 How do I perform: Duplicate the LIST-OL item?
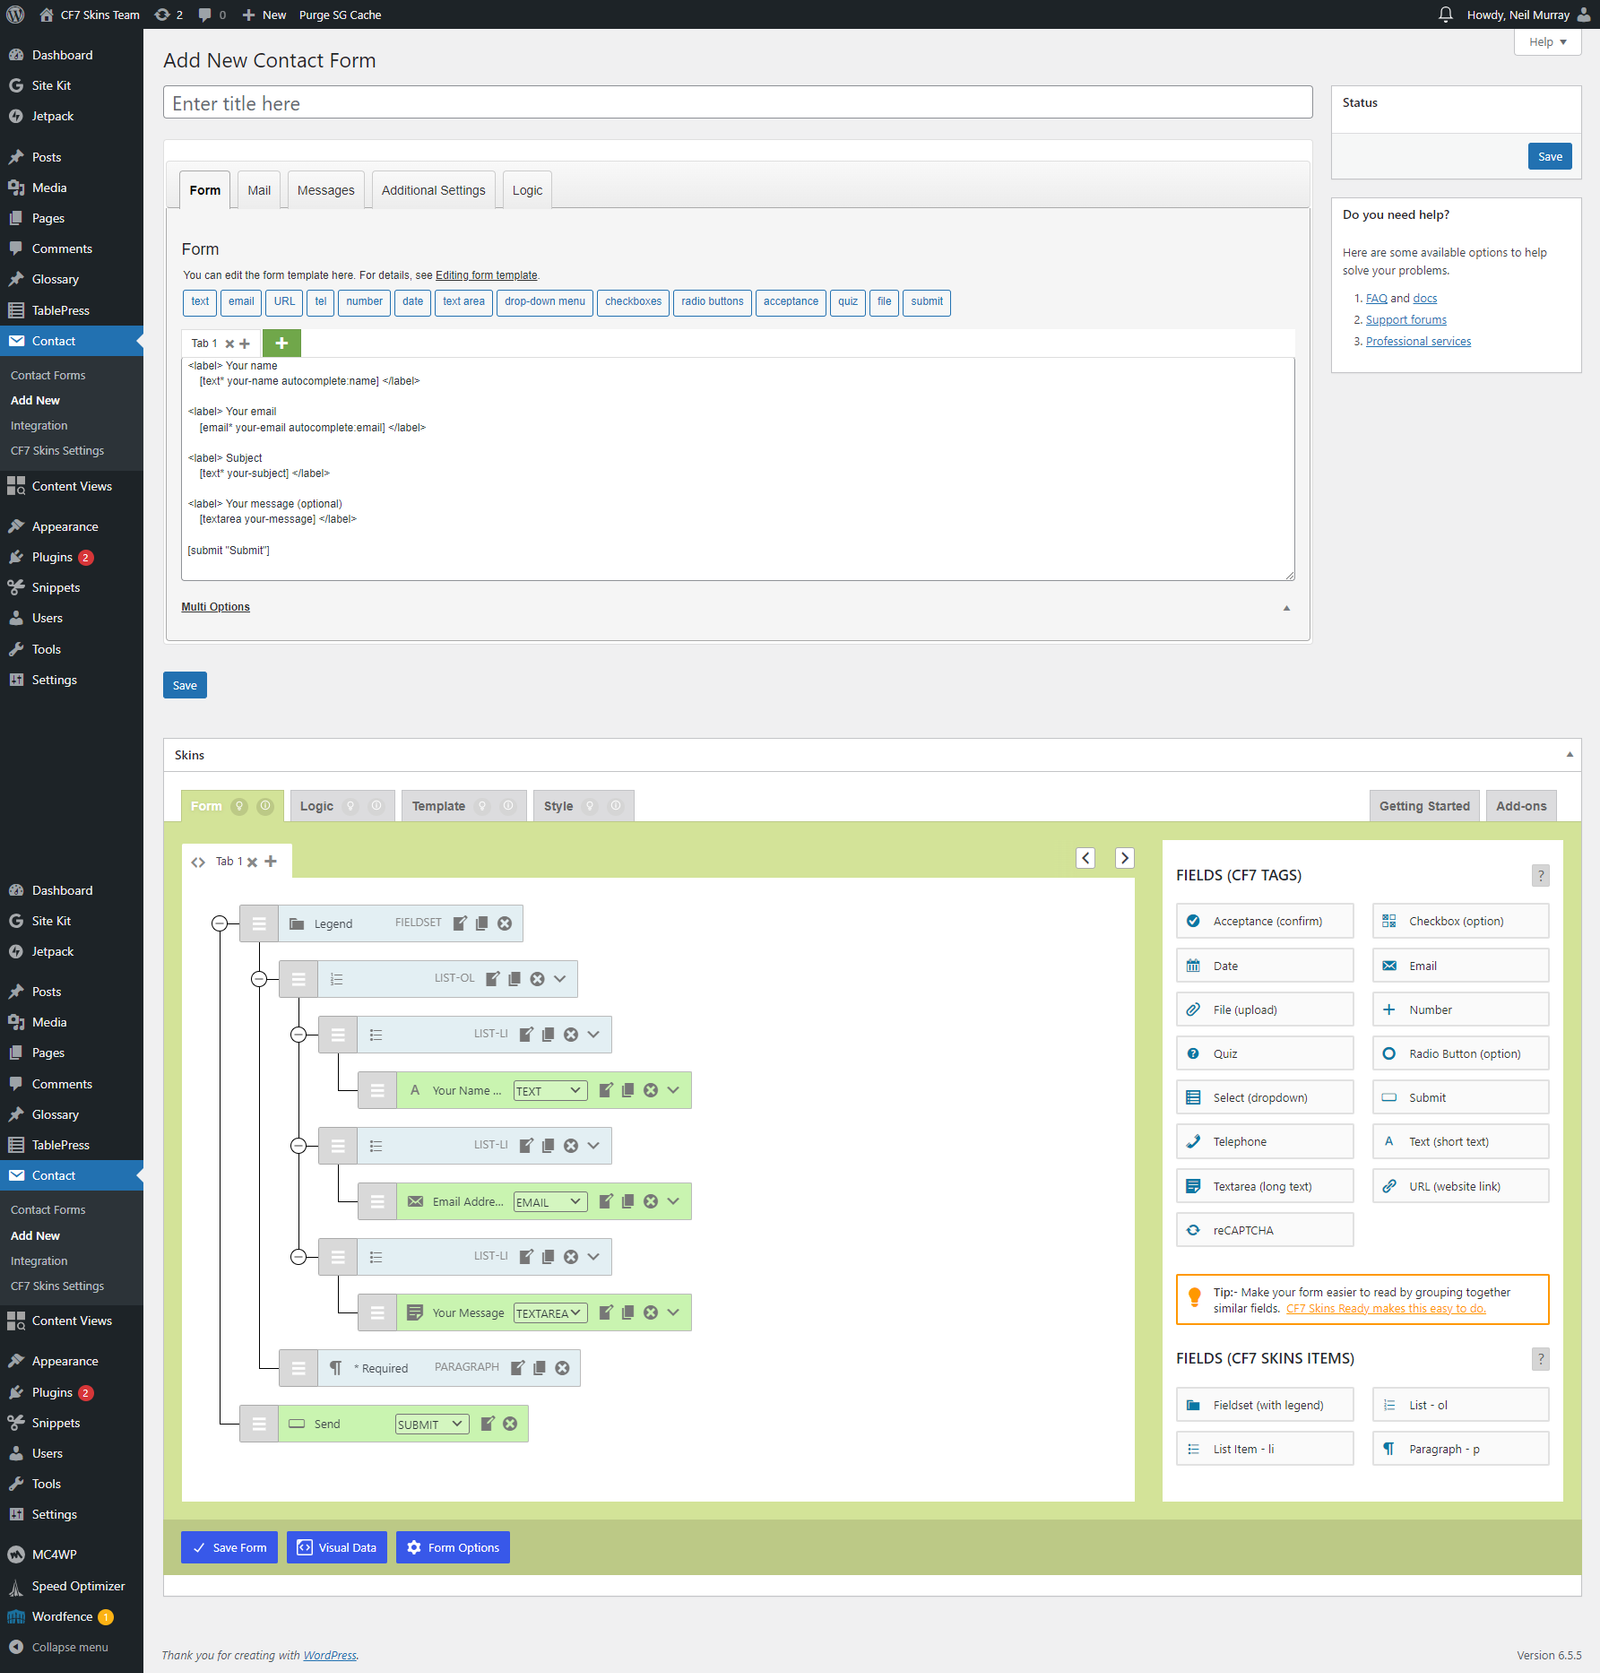tap(515, 979)
